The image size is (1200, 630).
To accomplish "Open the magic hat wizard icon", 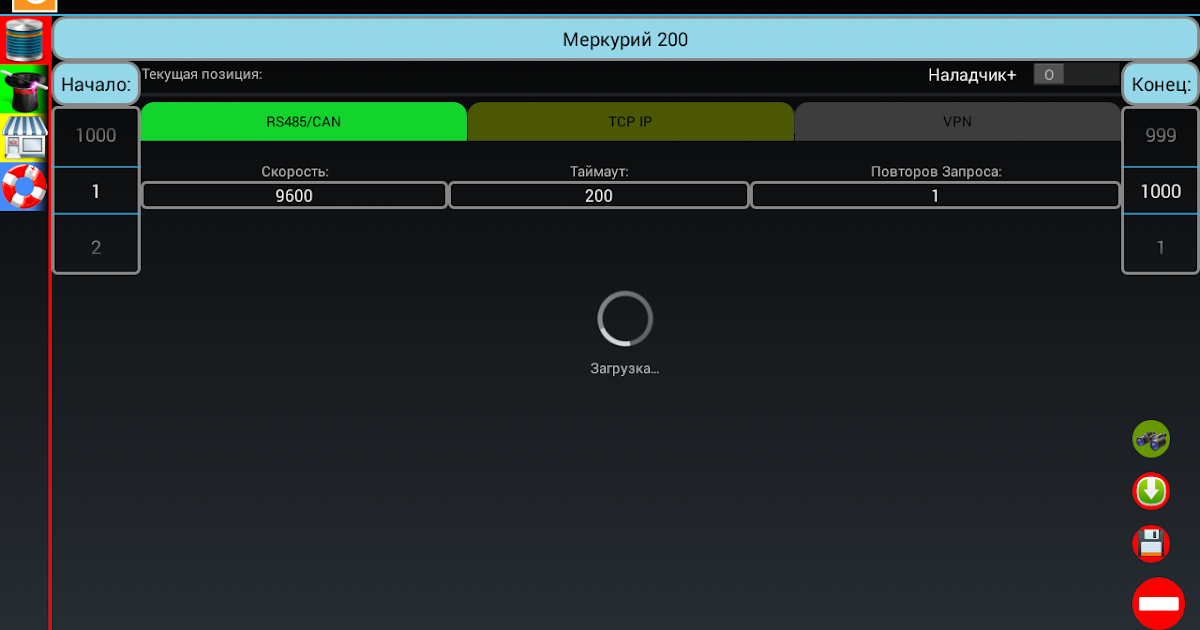I will pyautogui.click(x=24, y=90).
